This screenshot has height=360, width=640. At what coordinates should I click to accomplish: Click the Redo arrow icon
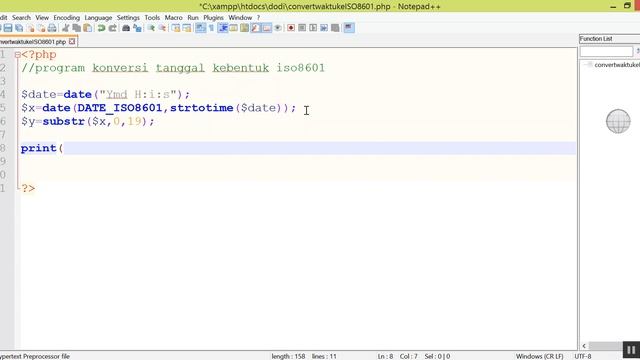tap(112, 28)
